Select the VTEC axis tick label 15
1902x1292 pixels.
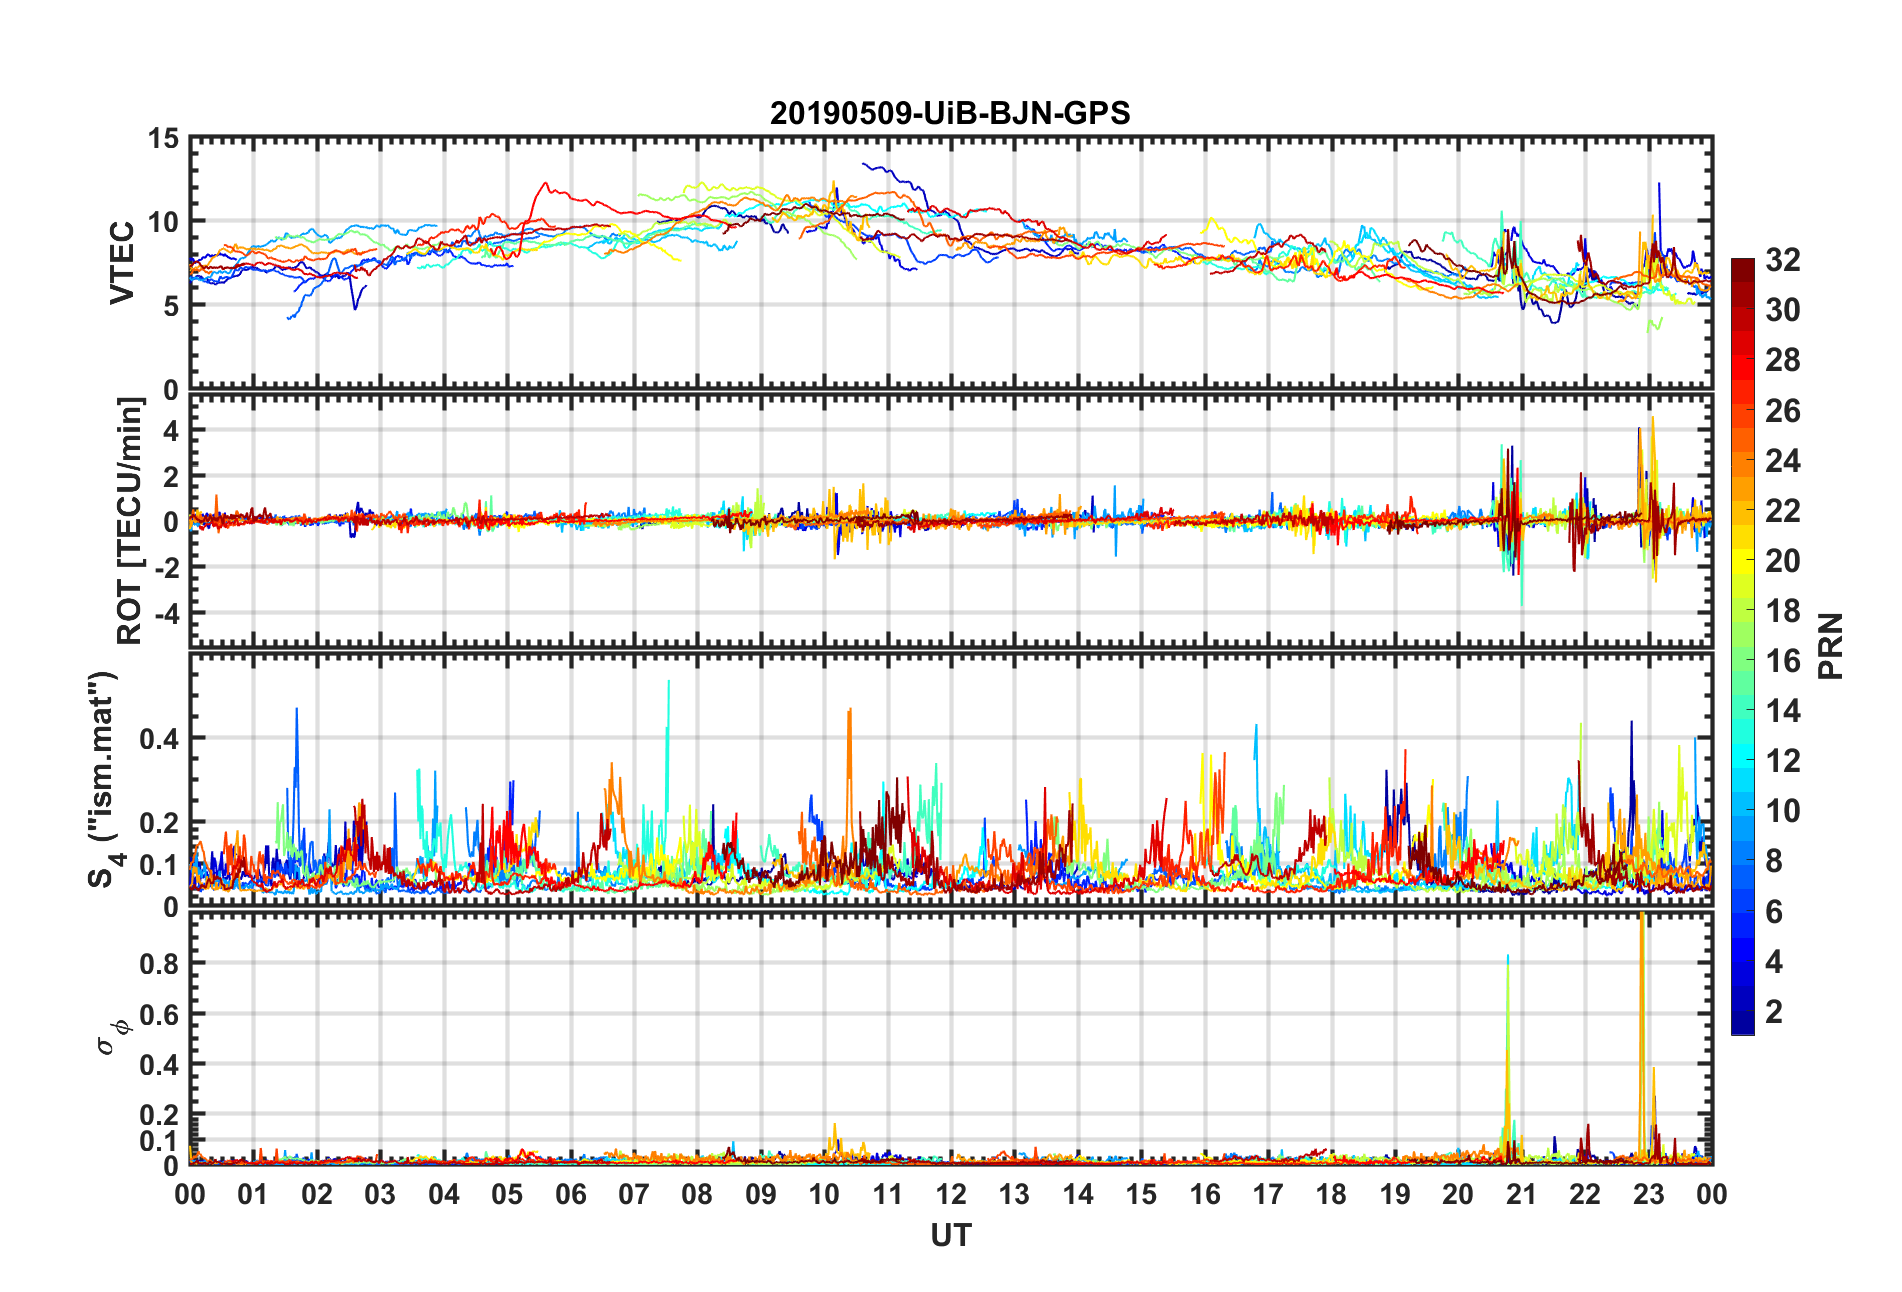[x=163, y=139]
